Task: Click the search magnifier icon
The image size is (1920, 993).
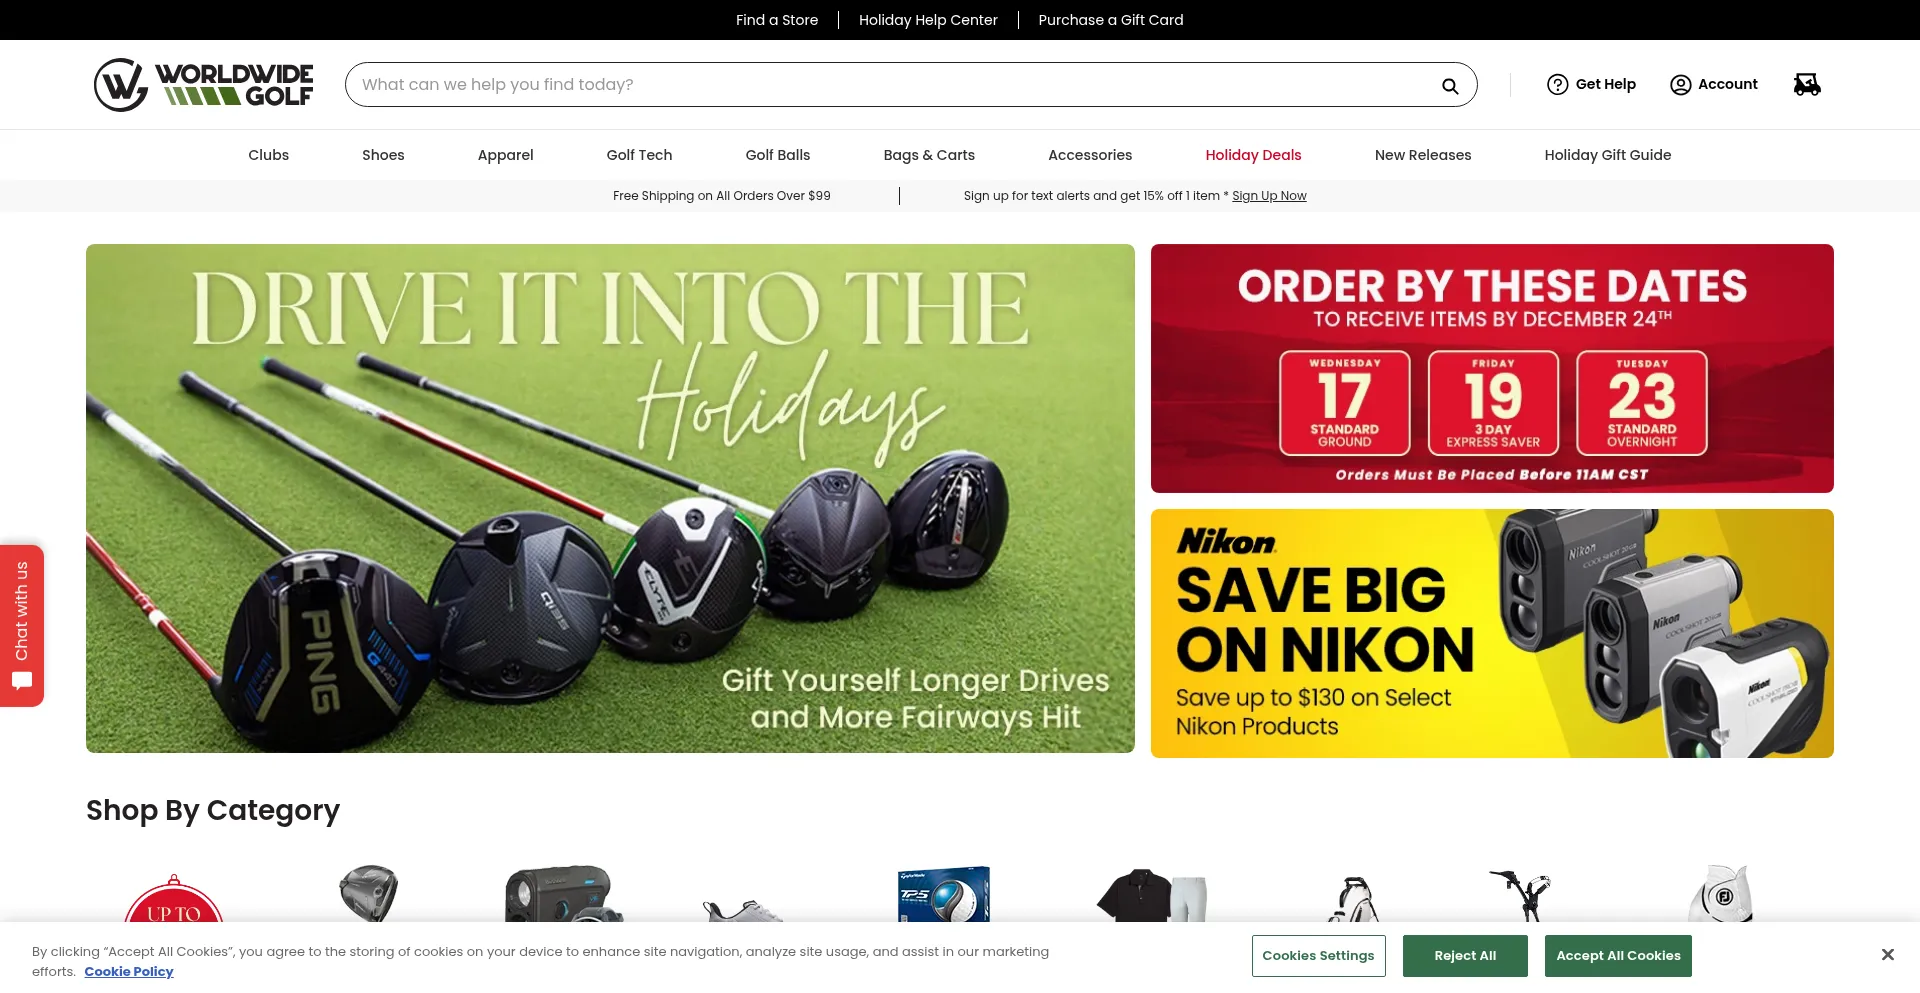Action: click(x=1449, y=86)
